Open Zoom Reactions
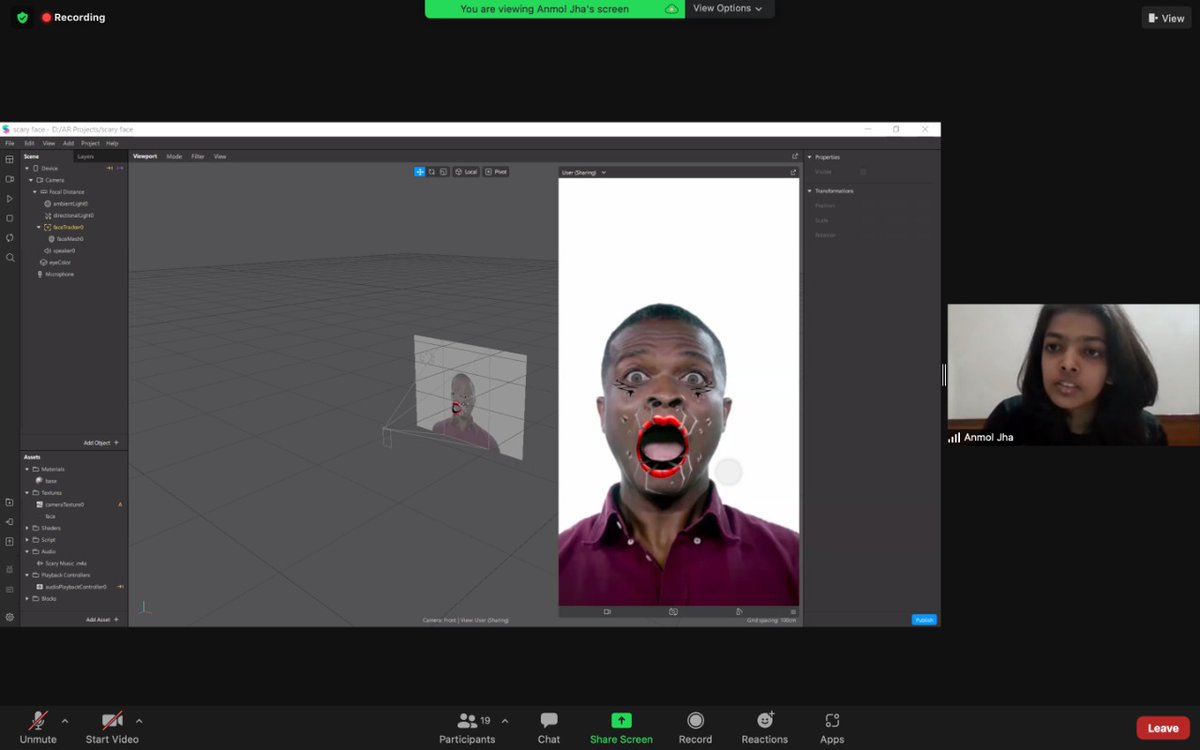Screen dimensions: 1200x750 pos(765,728)
